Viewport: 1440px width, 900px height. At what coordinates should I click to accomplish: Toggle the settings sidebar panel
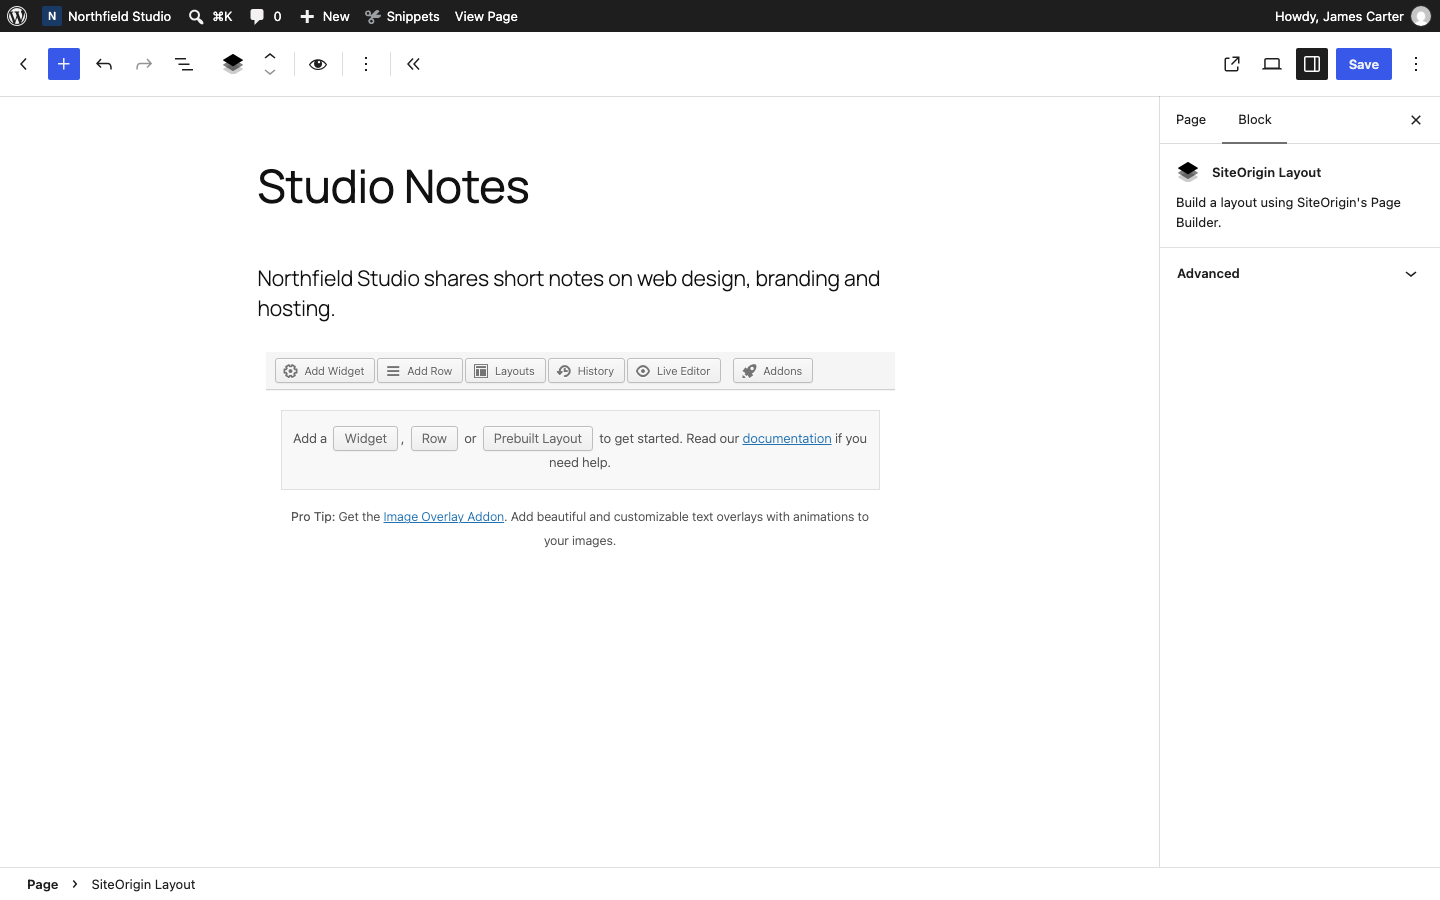pyautogui.click(x=1312, y=64)
